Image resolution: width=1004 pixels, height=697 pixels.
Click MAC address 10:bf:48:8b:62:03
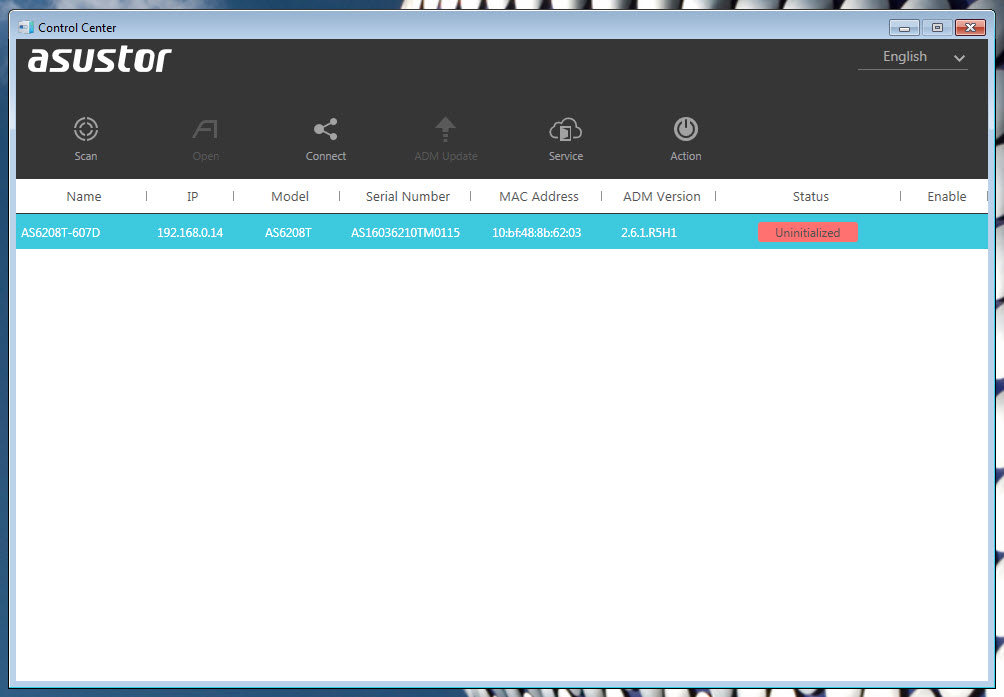tap(537, 232)
